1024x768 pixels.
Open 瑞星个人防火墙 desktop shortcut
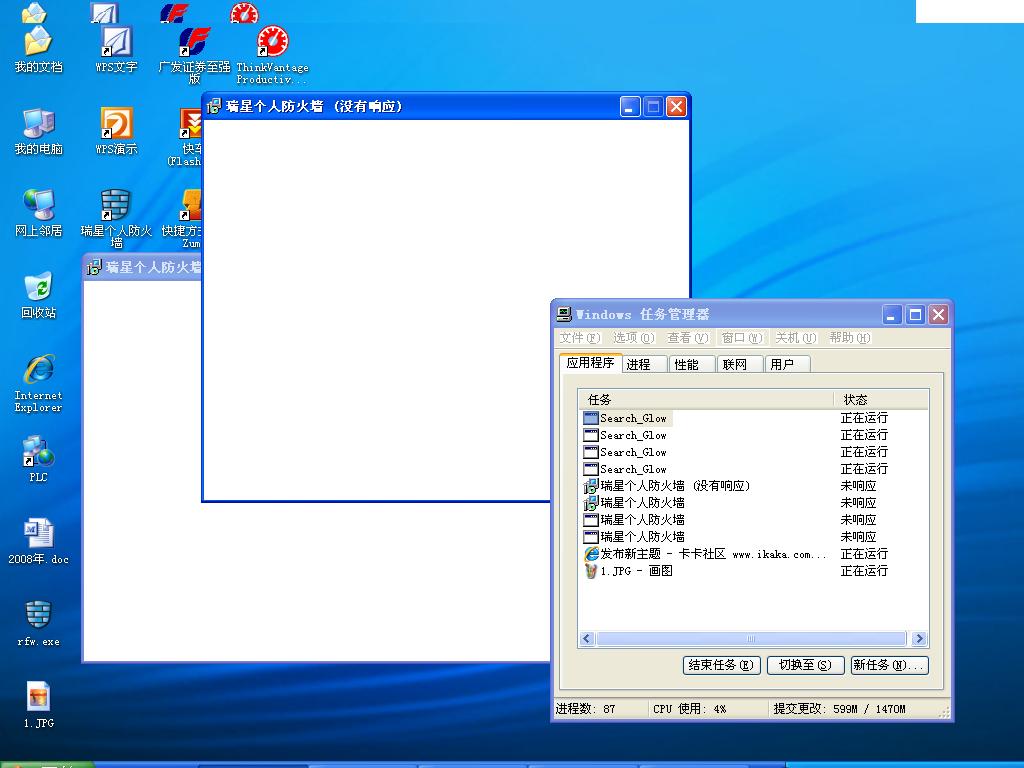point(116,219)
